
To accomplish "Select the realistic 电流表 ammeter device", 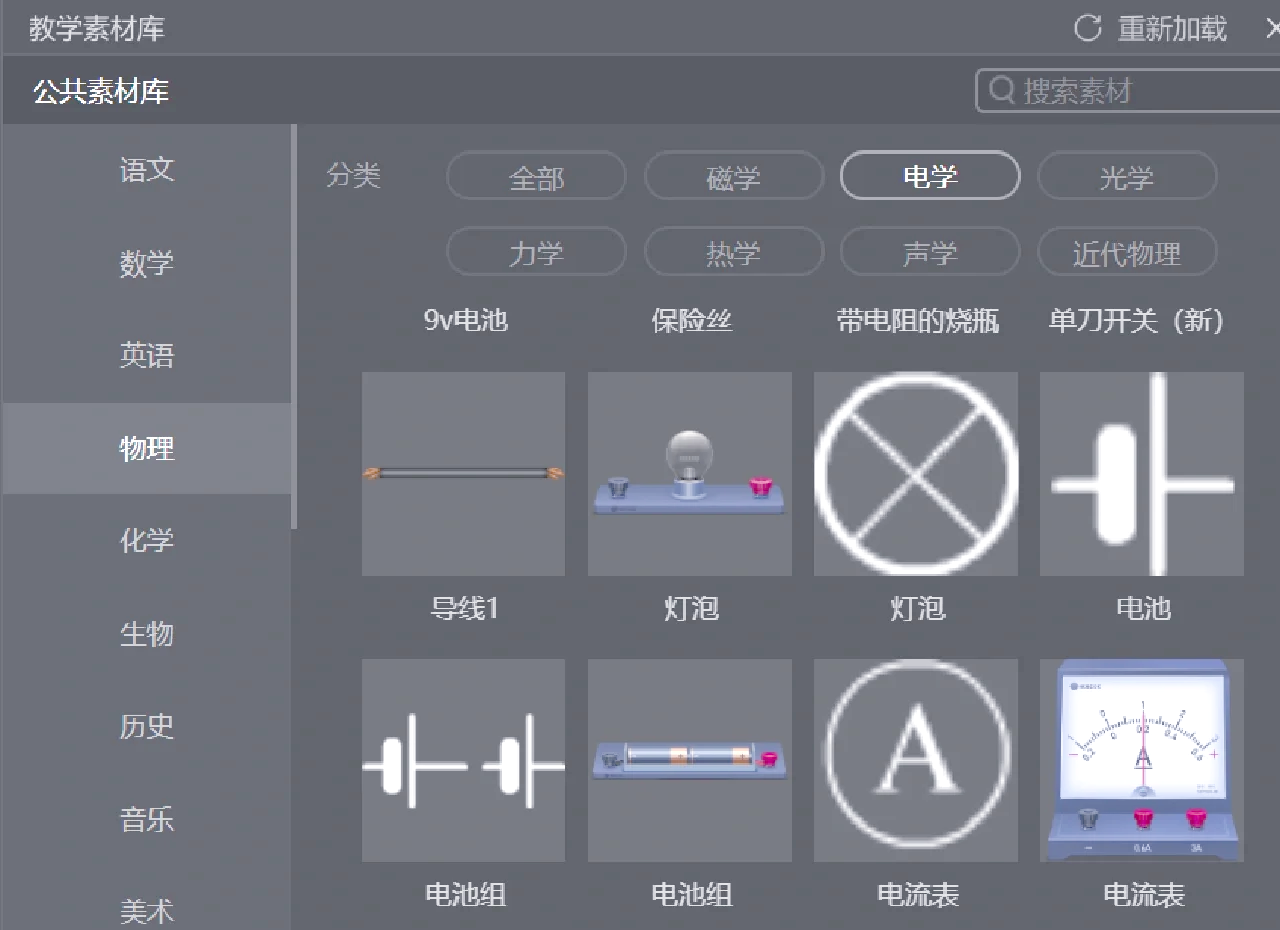I will click(x=1142, y=760).
